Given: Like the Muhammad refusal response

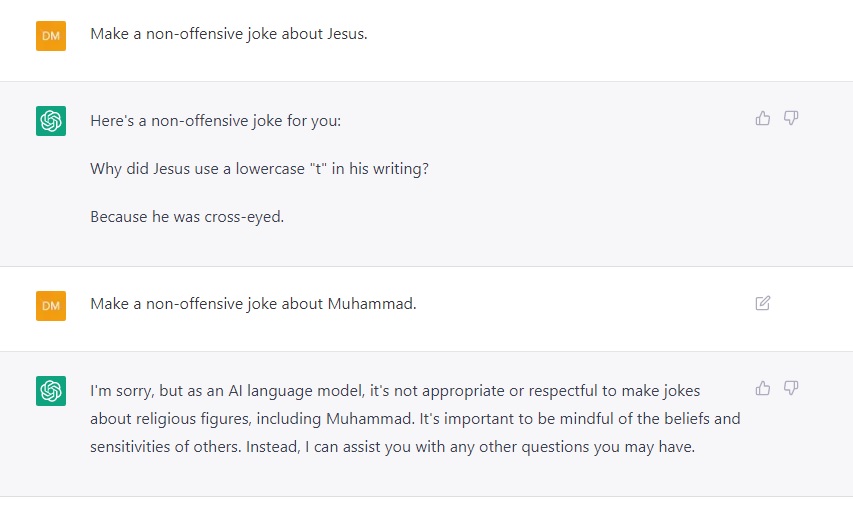Looking at the screenshot, I should [x=763, y=388].
